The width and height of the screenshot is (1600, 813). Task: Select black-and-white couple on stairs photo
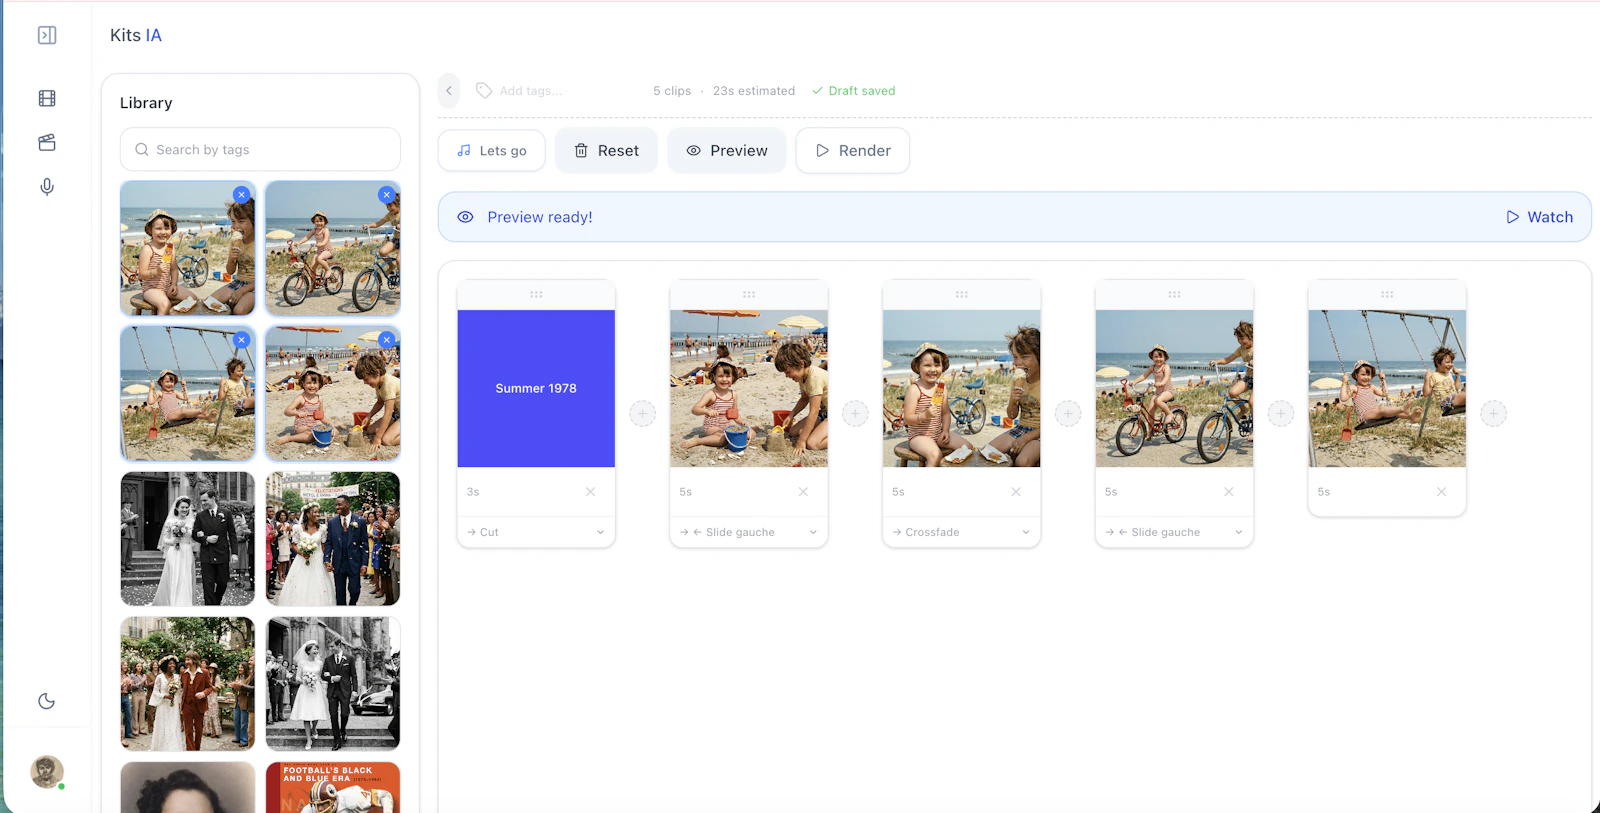coord(333,684)
